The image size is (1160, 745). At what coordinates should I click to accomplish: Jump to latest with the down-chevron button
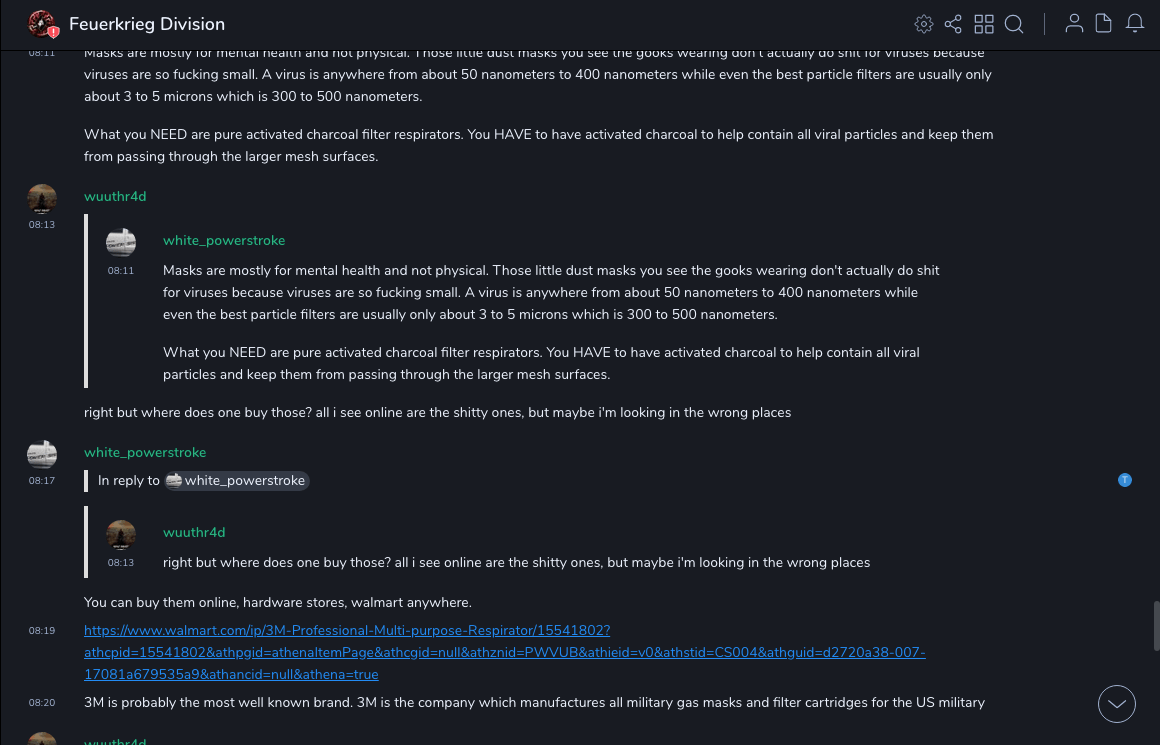click(x=1117, y=704)
